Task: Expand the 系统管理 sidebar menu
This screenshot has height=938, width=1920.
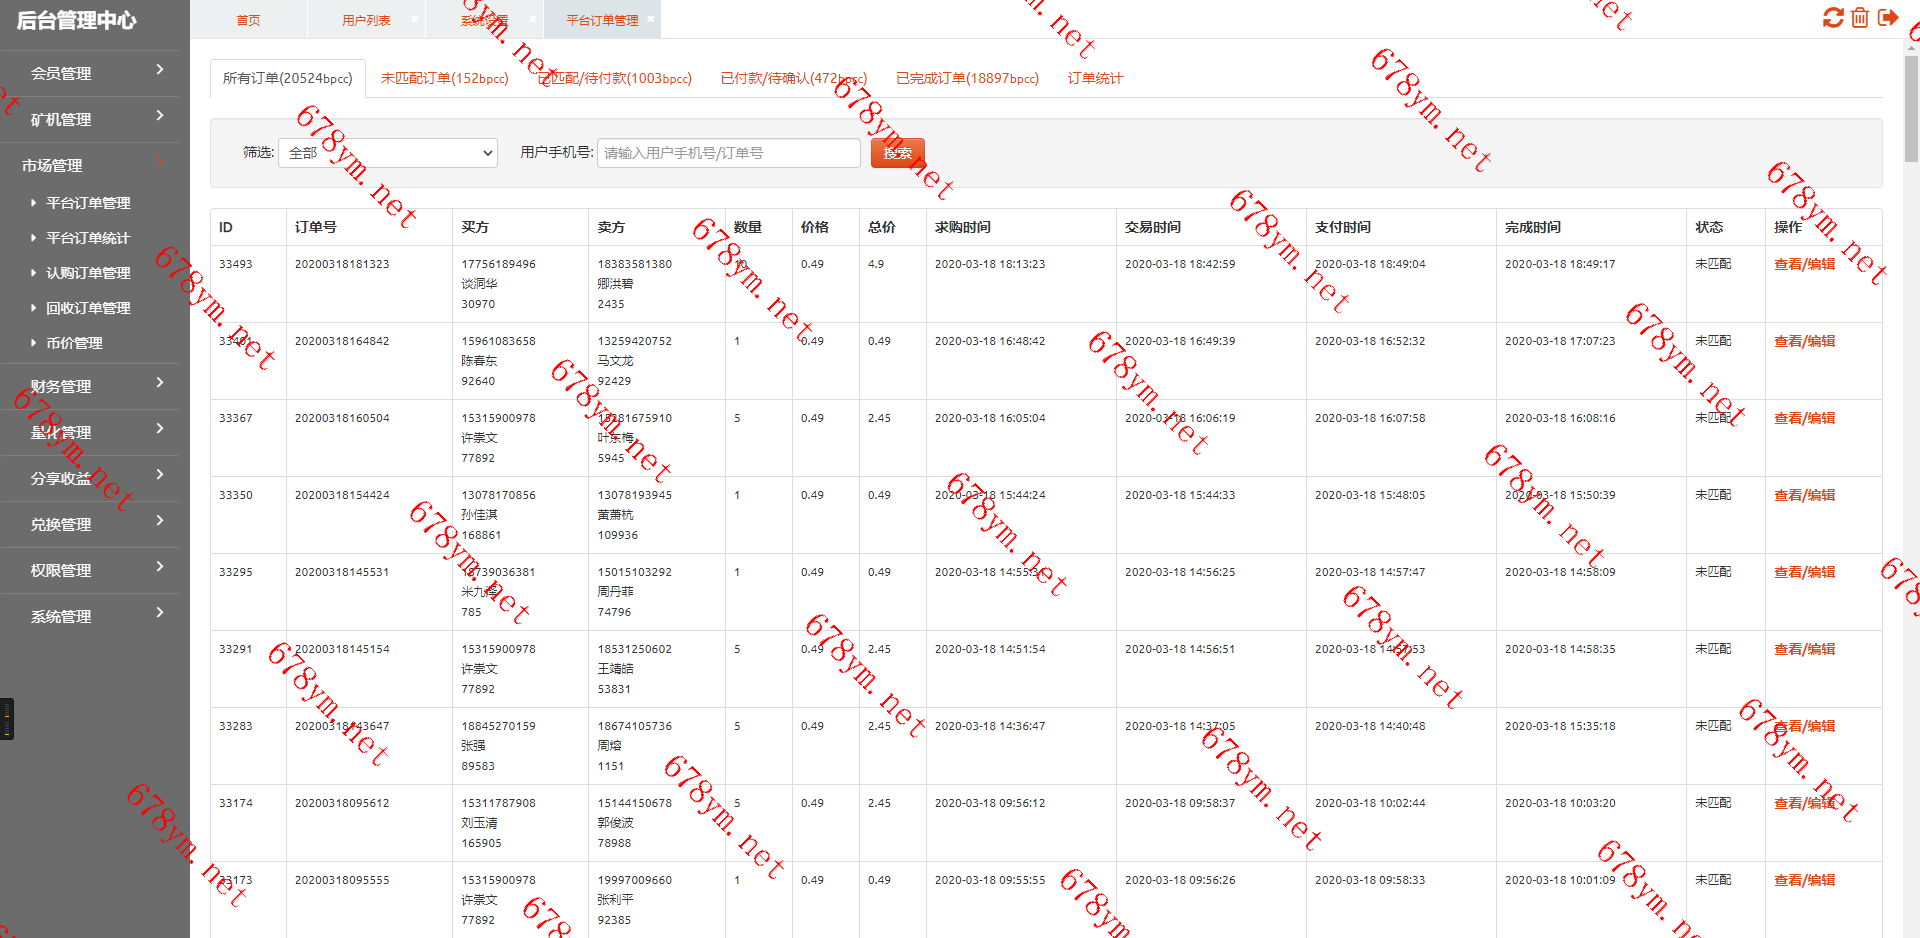Action: tap(90, 616)
